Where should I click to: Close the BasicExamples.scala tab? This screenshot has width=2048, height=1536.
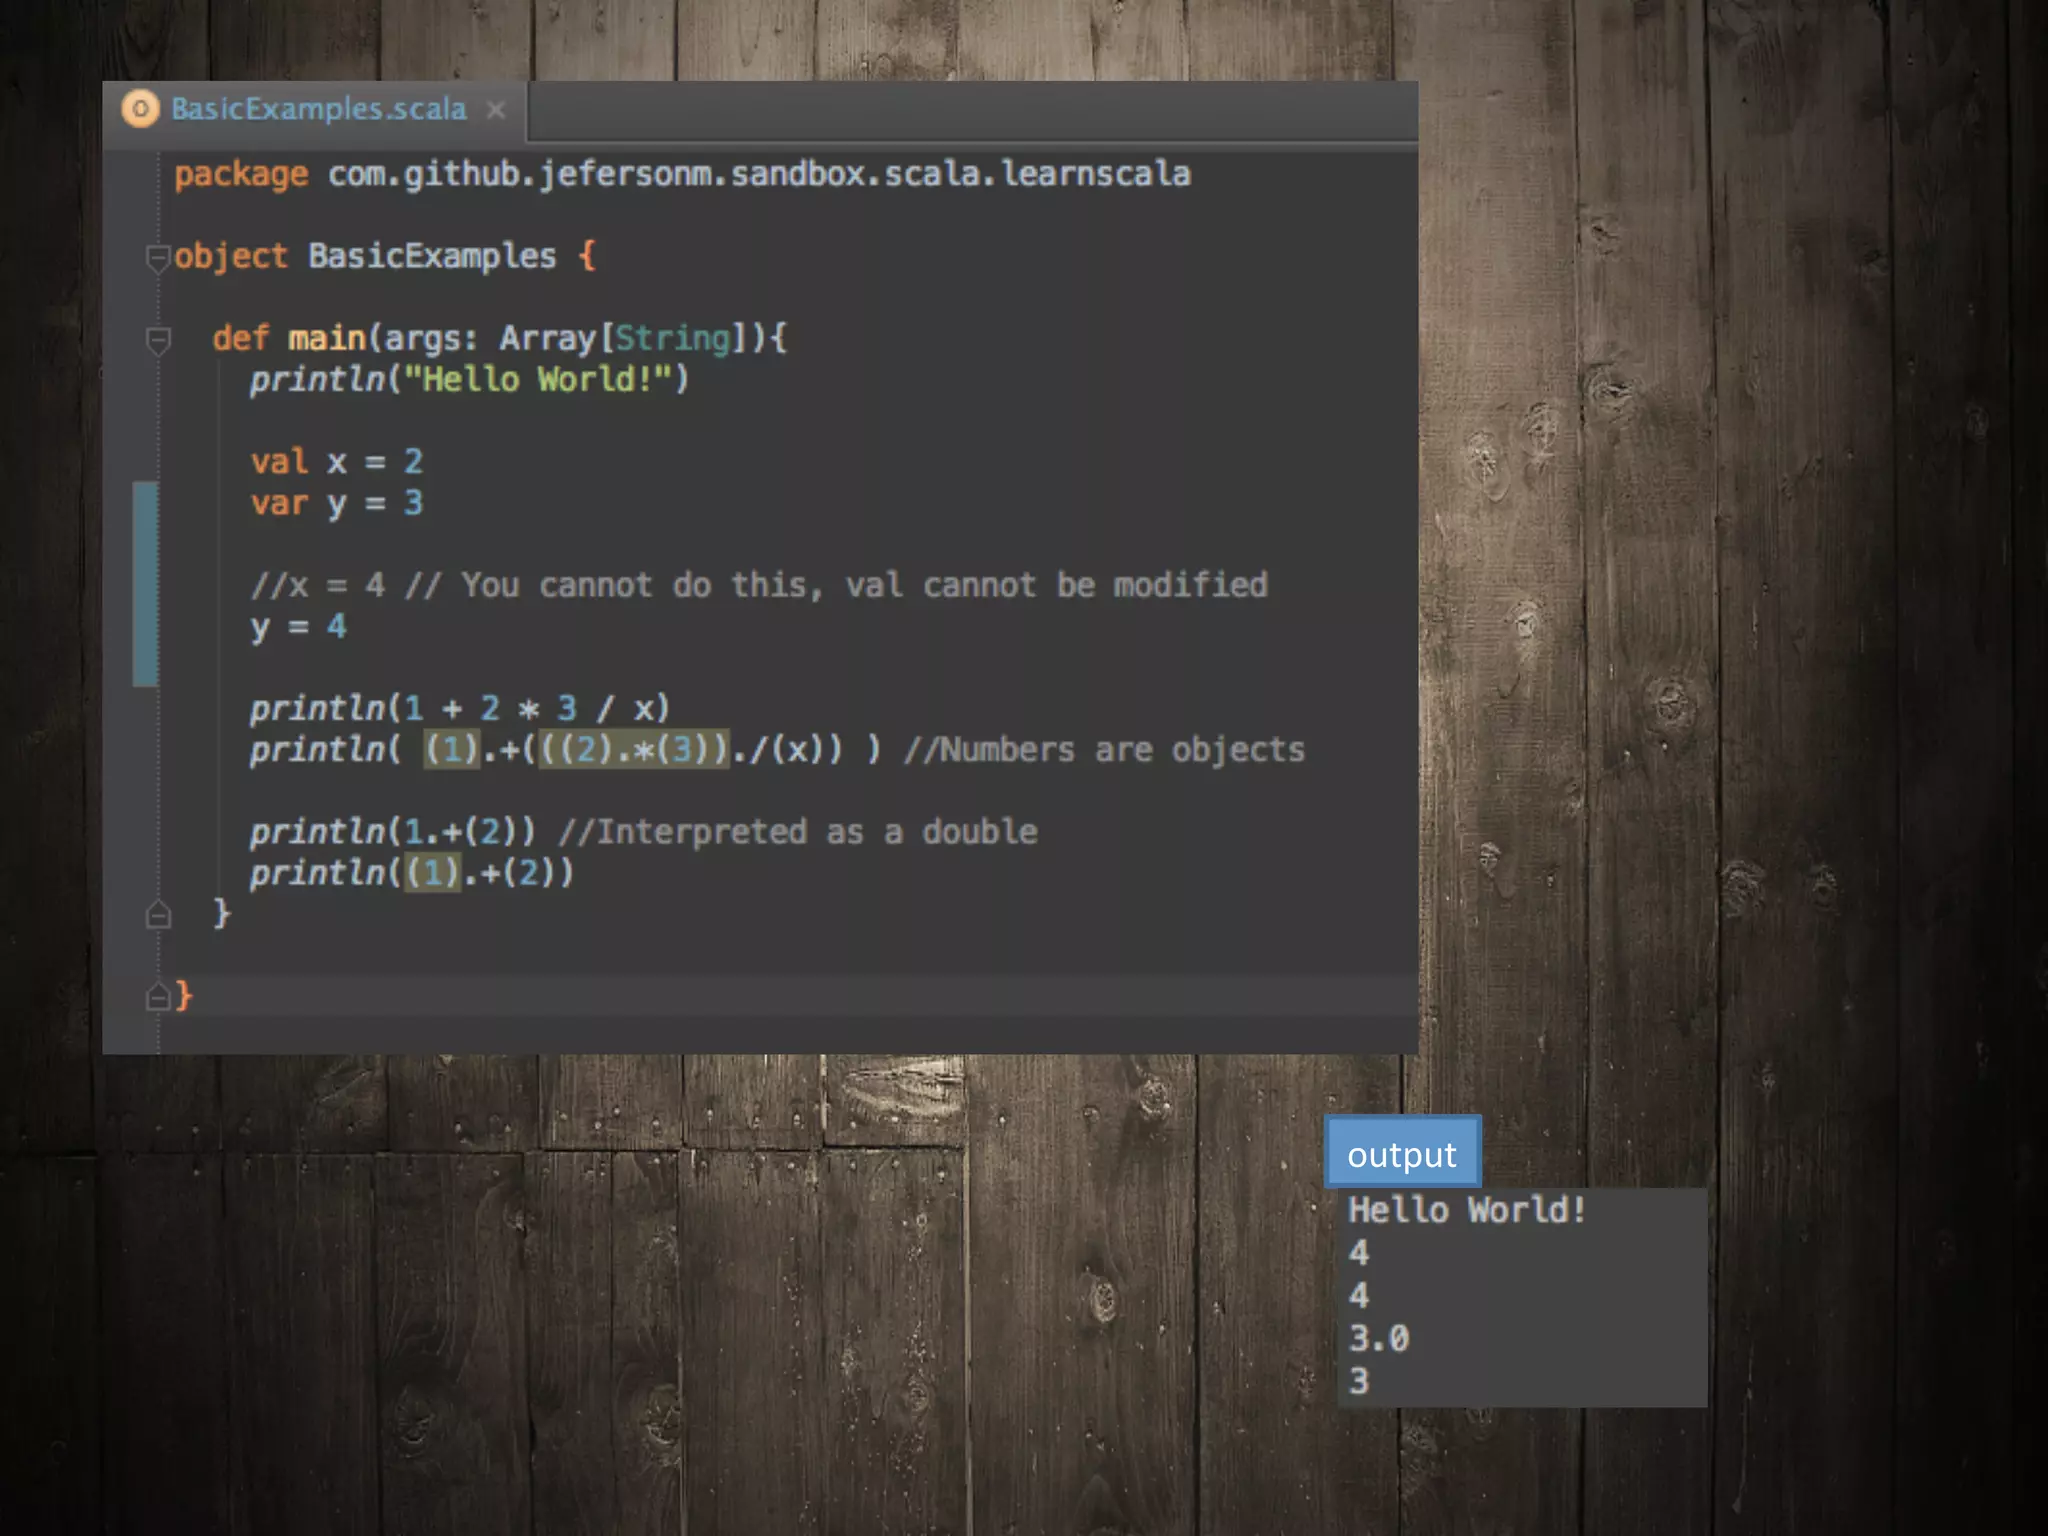(x=496, y=109)
